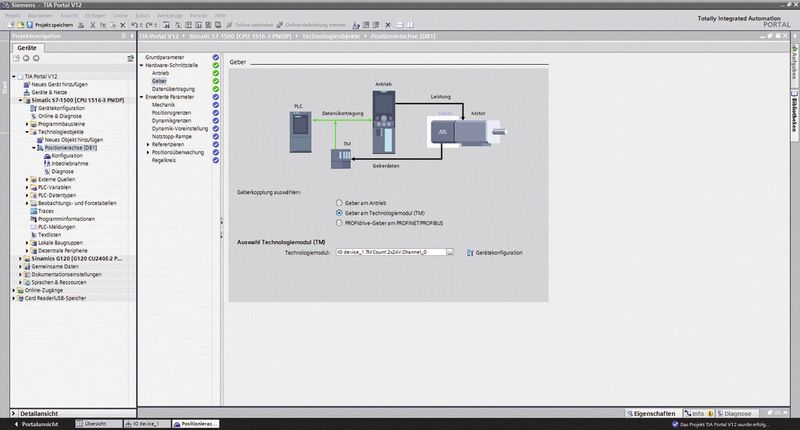This screenshot has height=430, width=800.
Task: Open Traces in the project tree
Action: (x=45, y=211)
